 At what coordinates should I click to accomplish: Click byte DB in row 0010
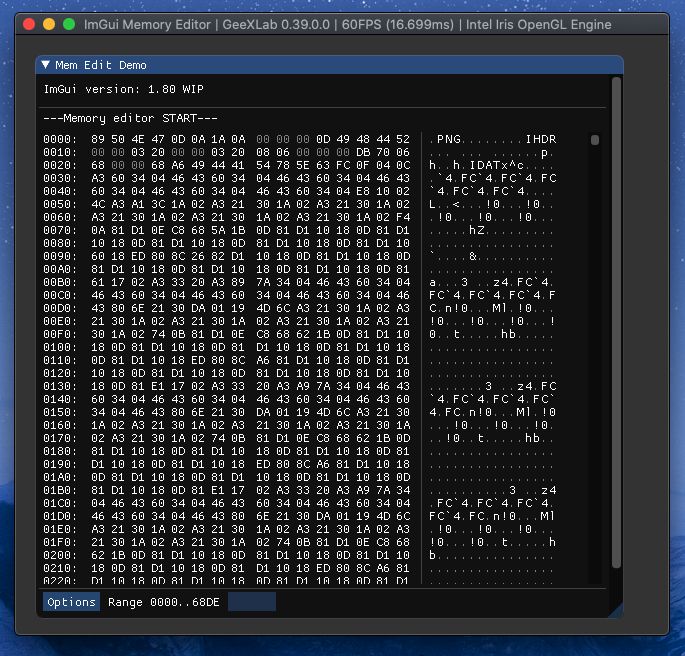(363, 152)
